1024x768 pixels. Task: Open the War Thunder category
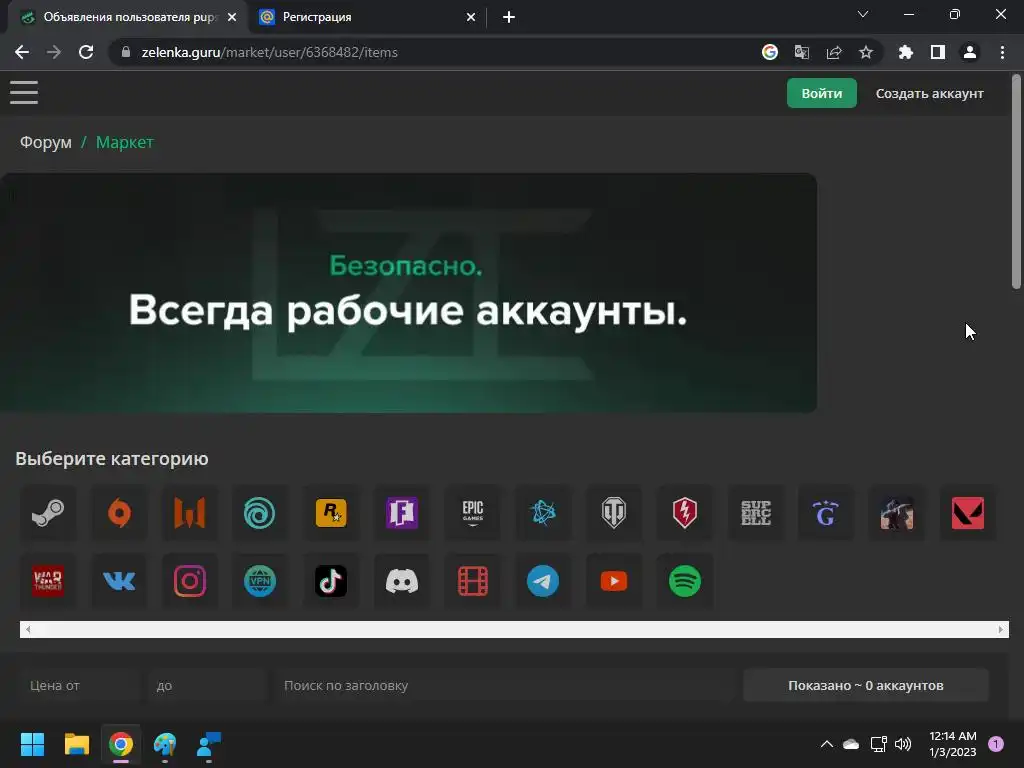click(48, 581)
